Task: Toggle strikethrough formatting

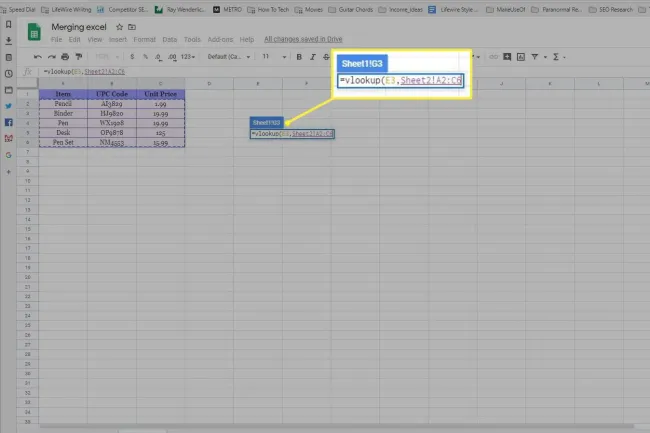Action: coord(326,57)
